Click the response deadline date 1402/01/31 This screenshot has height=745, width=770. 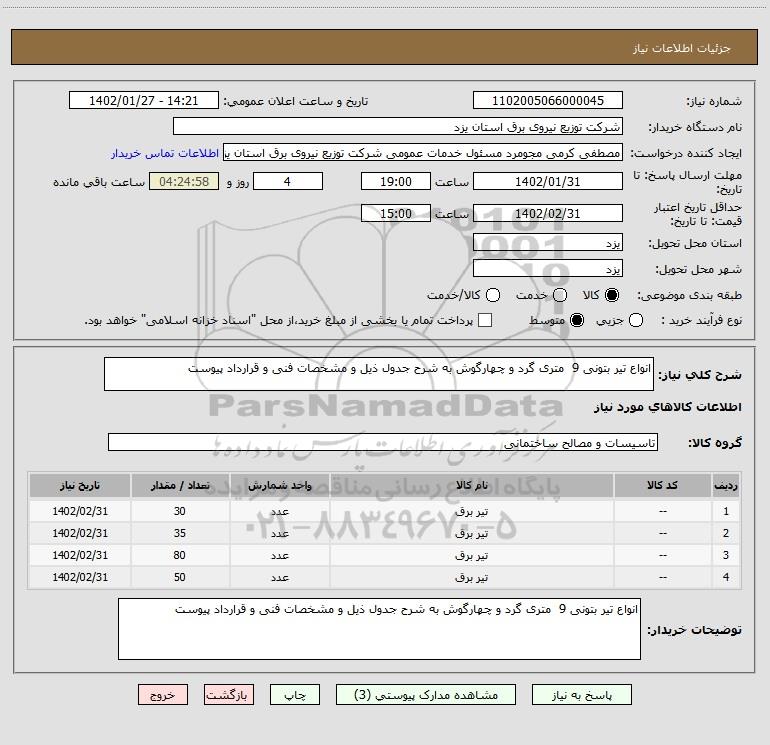click(548, 181)
